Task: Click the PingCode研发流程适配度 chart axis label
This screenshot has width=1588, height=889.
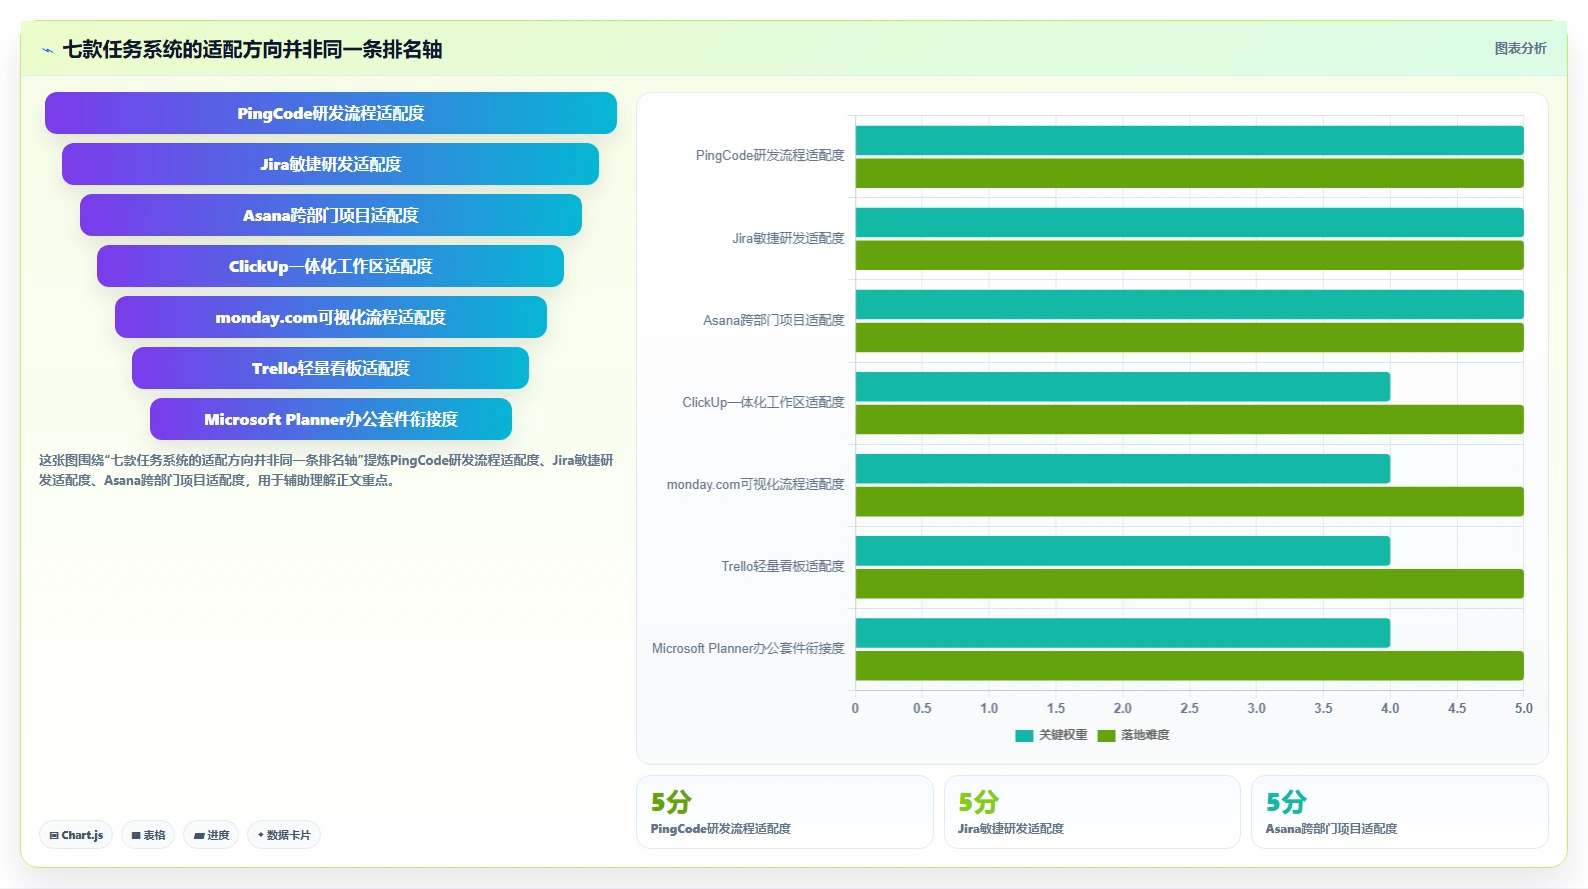Action: pos(770,156)
